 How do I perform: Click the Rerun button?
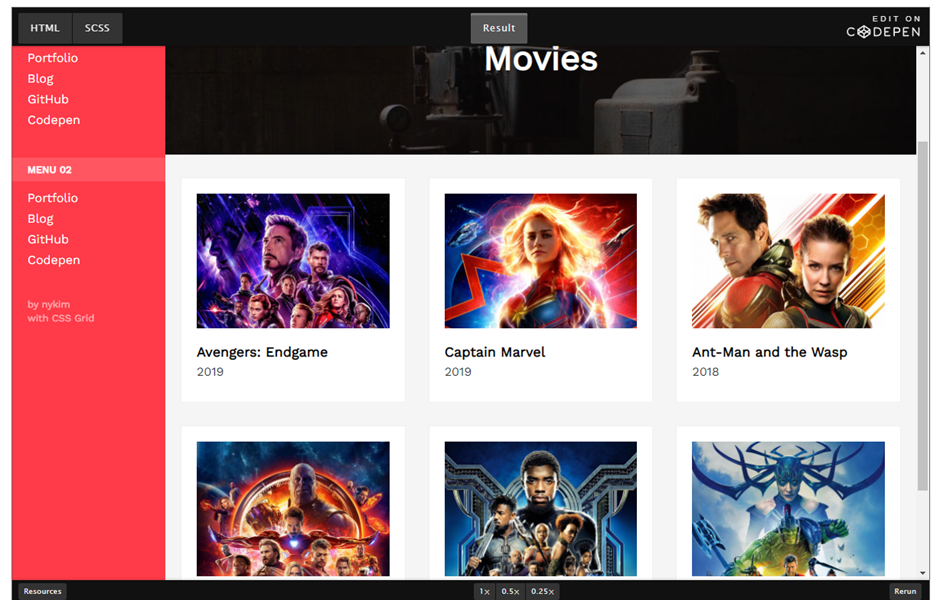905,591
